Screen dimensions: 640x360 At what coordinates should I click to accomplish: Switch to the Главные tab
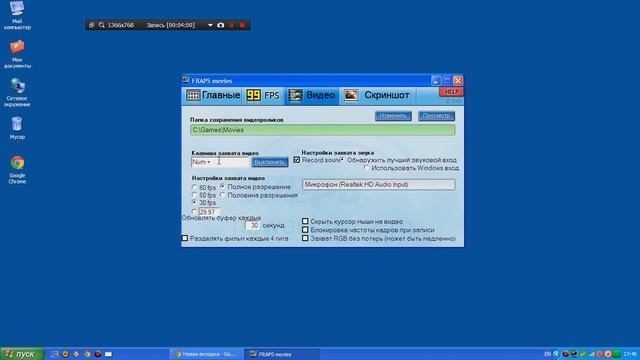coord(213,96)
